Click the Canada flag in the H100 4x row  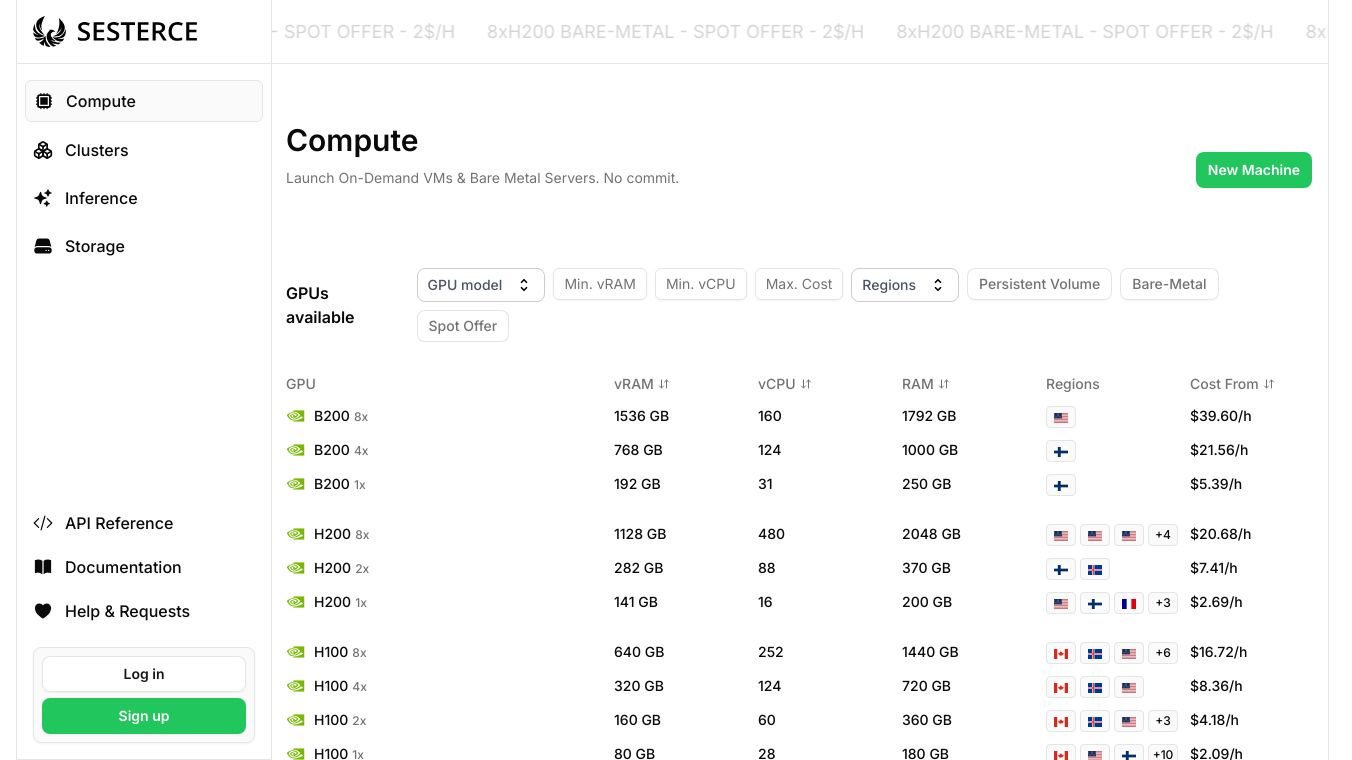(1061, 687)
